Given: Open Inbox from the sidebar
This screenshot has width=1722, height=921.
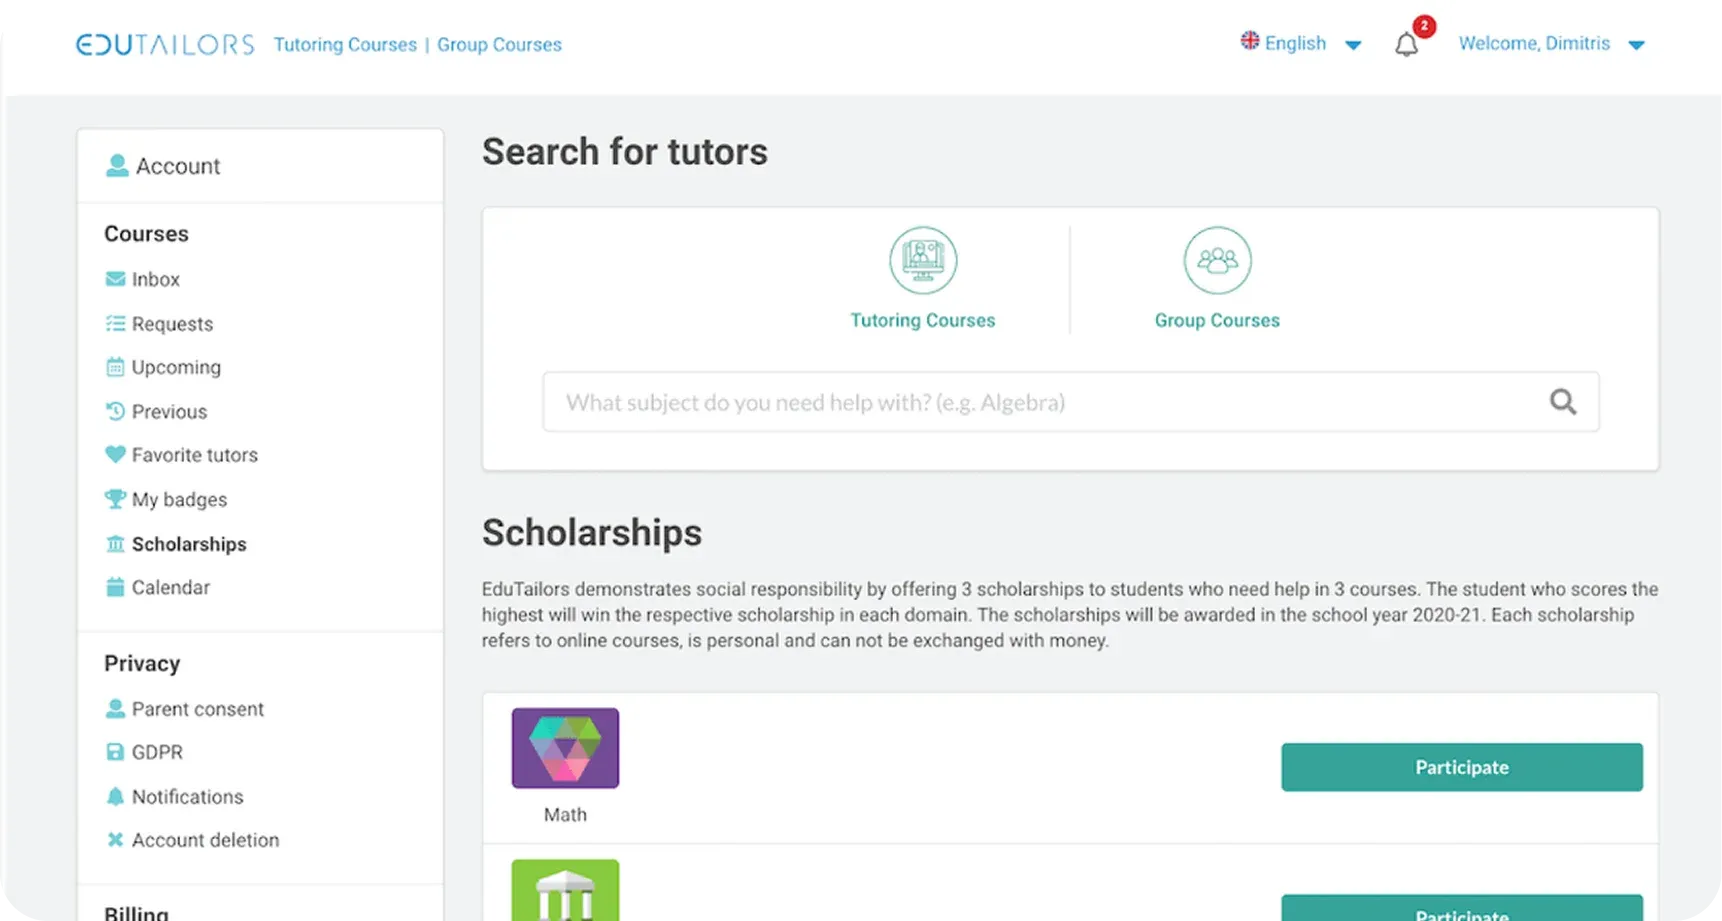Looking at the screenshot, I should [155, 280].
